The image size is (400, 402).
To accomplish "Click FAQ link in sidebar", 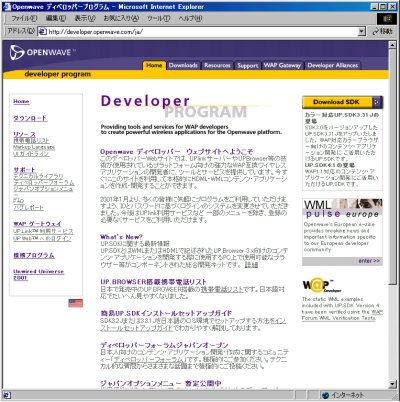I will pos(18,201).
